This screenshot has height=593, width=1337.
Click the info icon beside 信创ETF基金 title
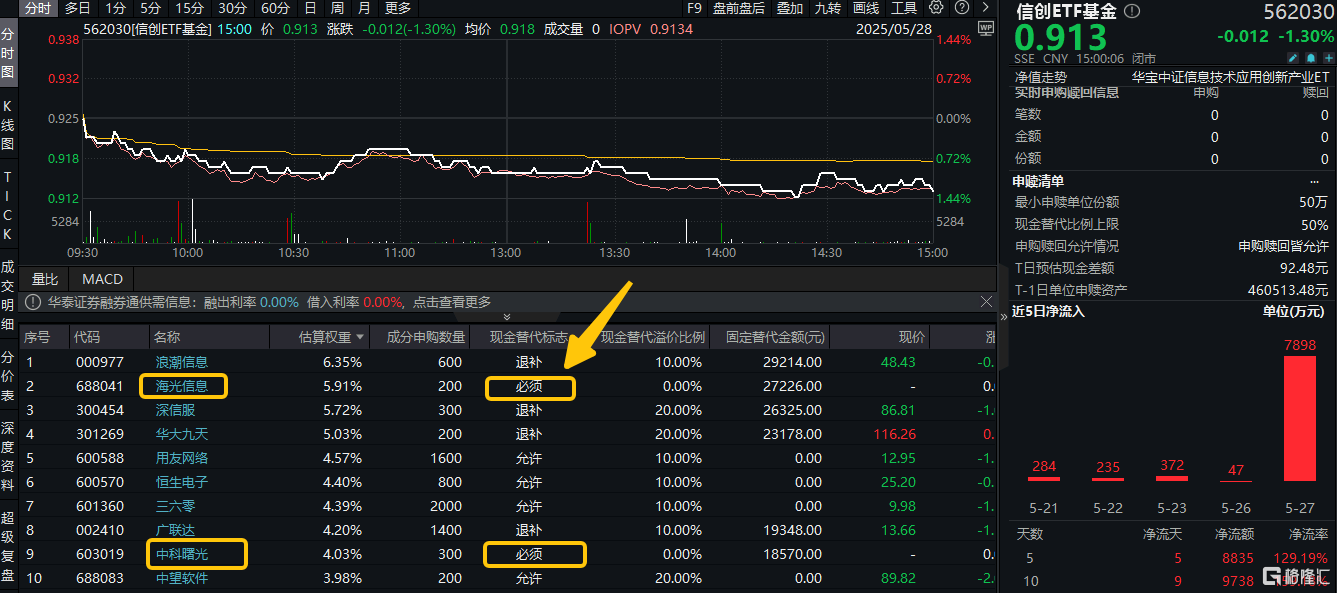coord(1132,12)
